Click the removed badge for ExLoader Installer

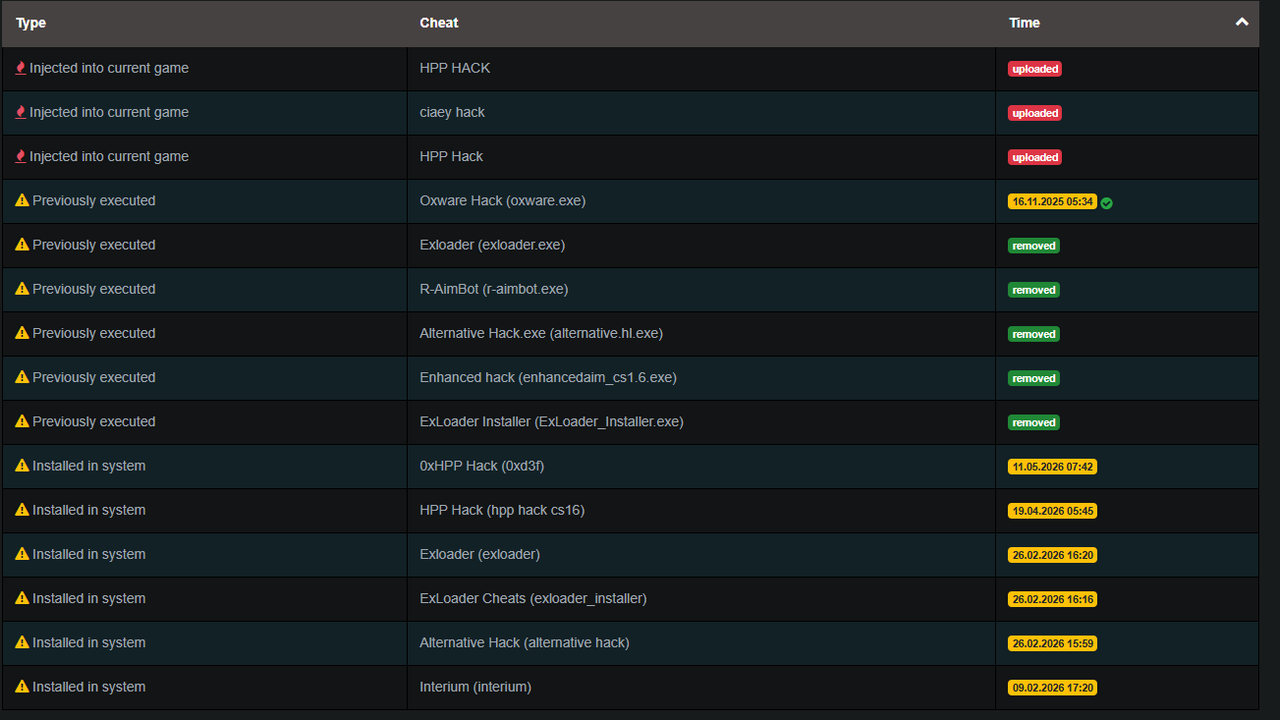[1033, 423]
